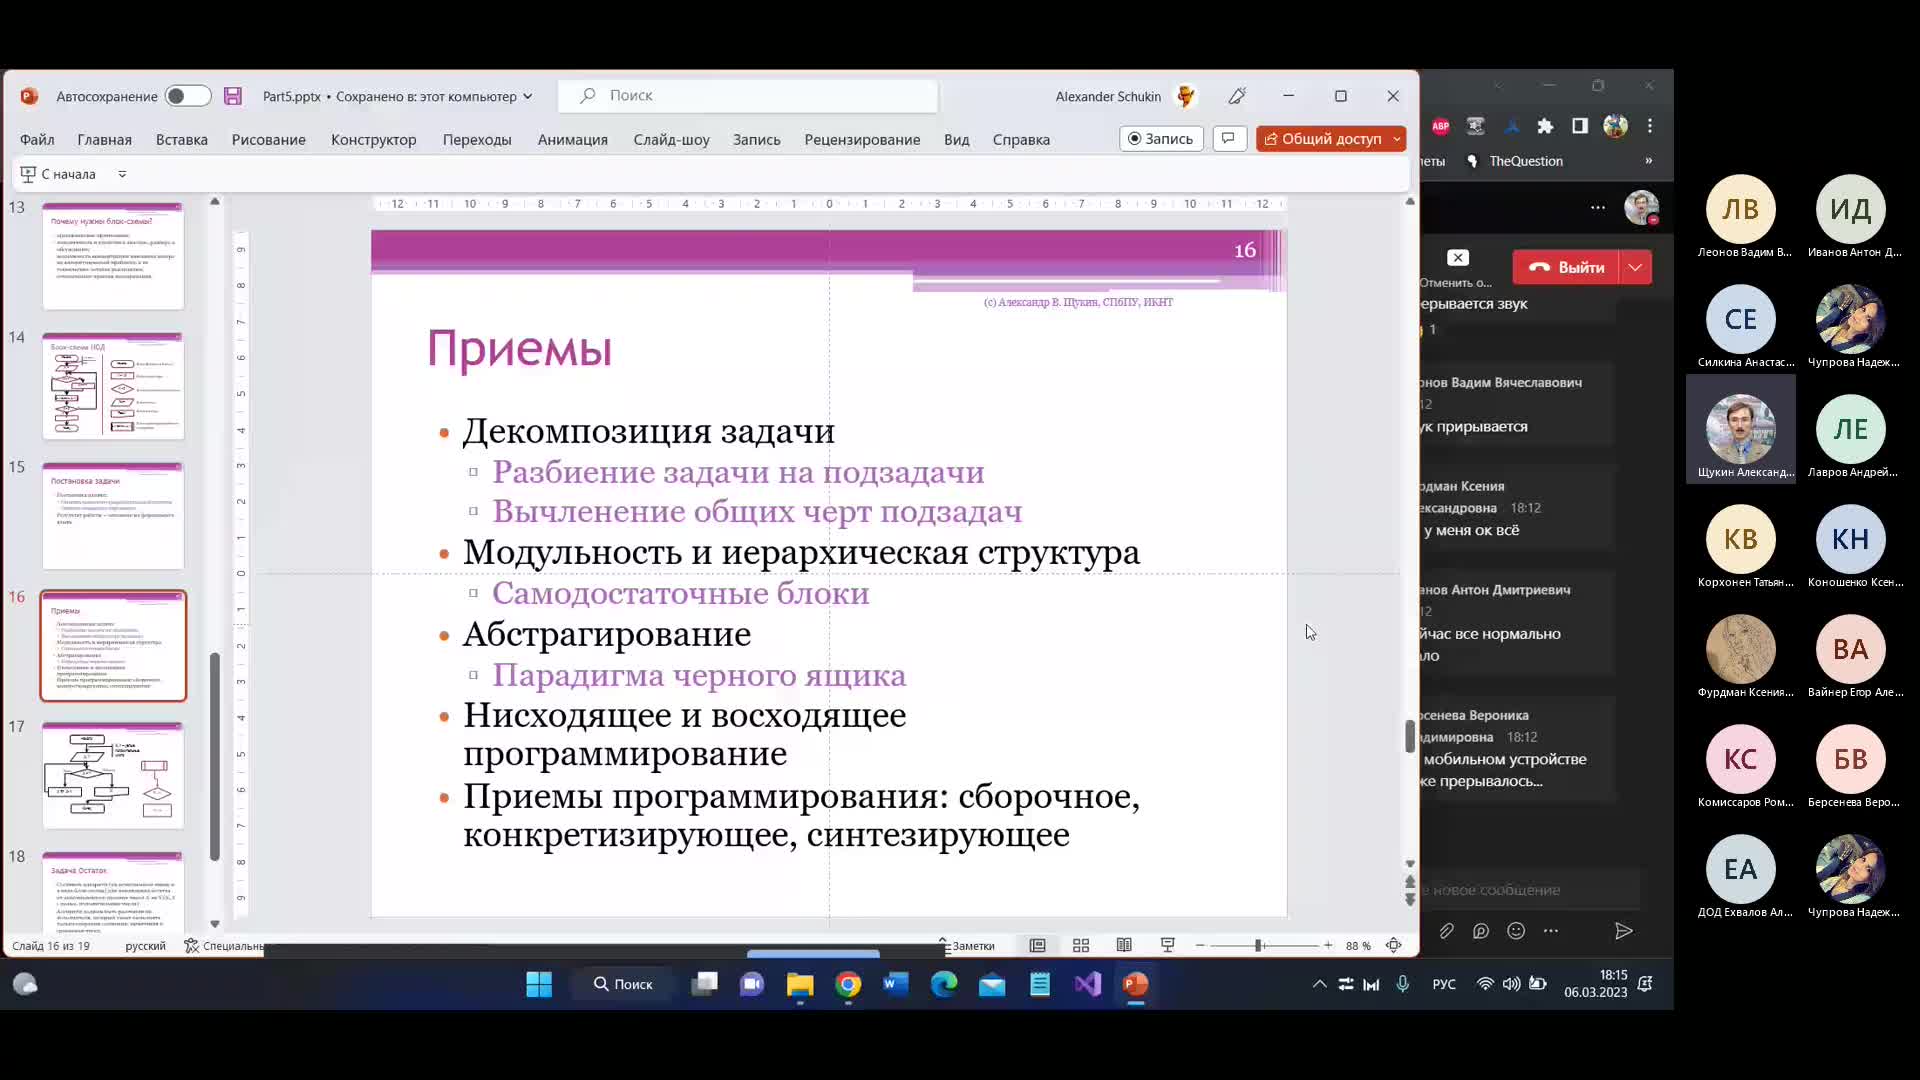Open accessibility checker in status bar
1920x1080 pixels.
point(224,946)
